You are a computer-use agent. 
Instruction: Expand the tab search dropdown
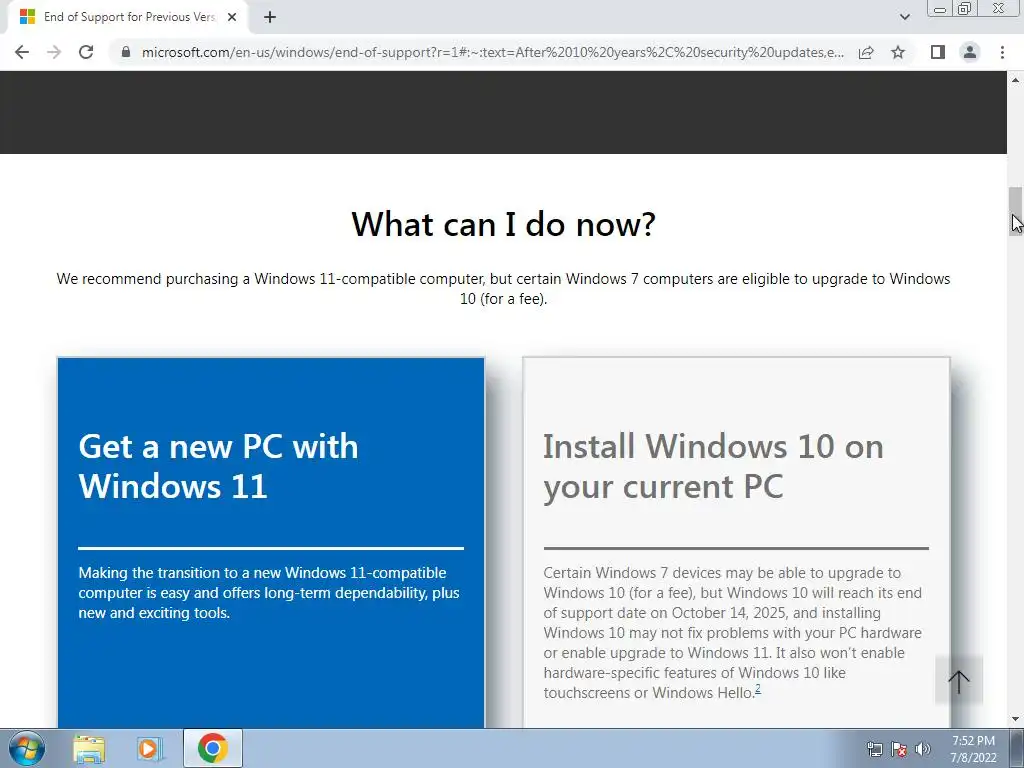point(904,17)
